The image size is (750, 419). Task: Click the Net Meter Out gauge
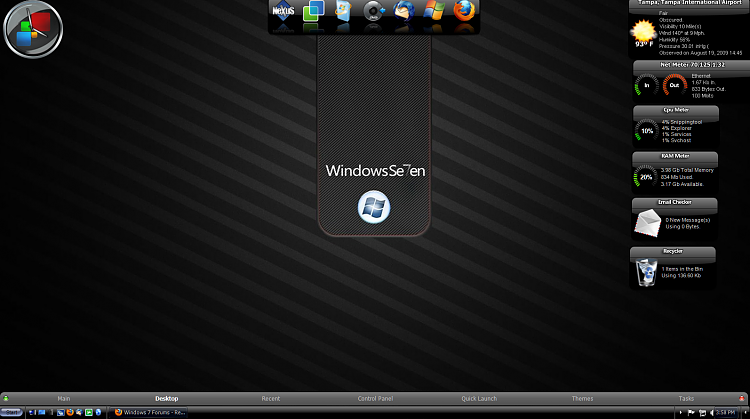coord(674,85)
